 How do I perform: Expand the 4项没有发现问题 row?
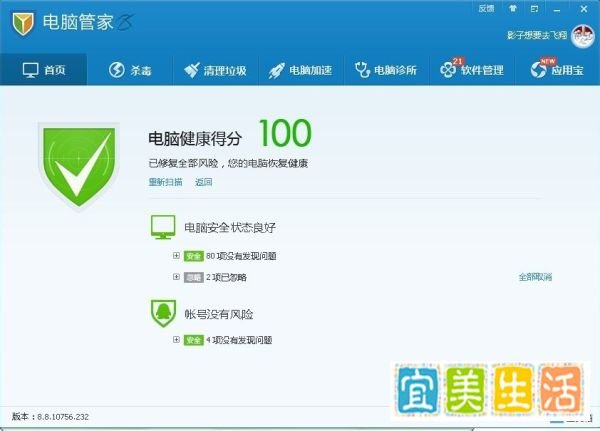[176, 339]
